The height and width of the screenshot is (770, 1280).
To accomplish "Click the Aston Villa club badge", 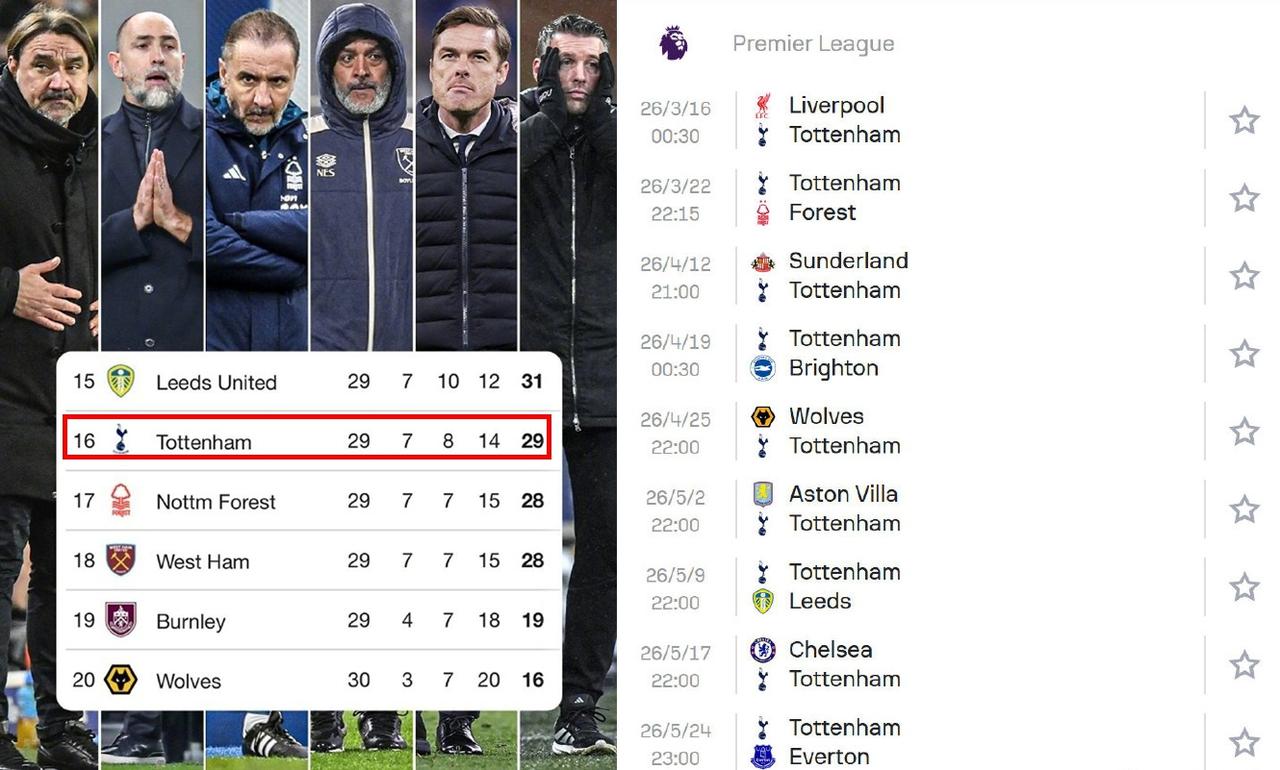I will click(x=763, y=494).
